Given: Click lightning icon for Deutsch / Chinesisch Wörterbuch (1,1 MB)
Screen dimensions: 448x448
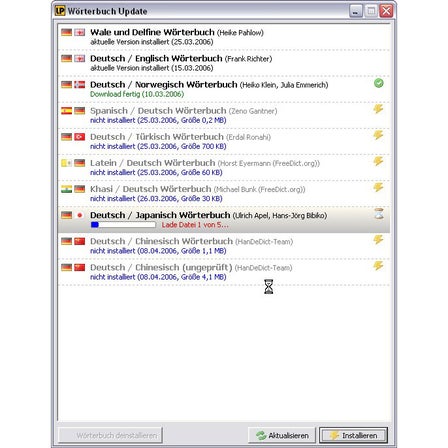Looking at the screenshot, I should (x=378, y=239).
